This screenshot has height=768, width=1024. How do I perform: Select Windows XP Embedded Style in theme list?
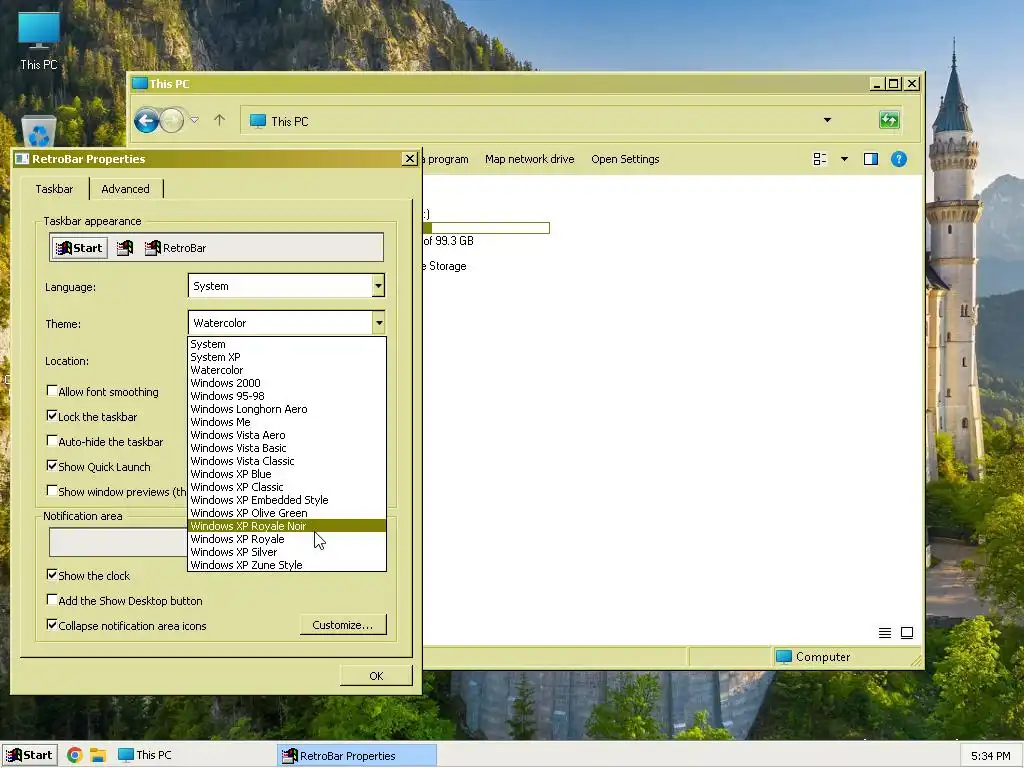click(287, 500)
